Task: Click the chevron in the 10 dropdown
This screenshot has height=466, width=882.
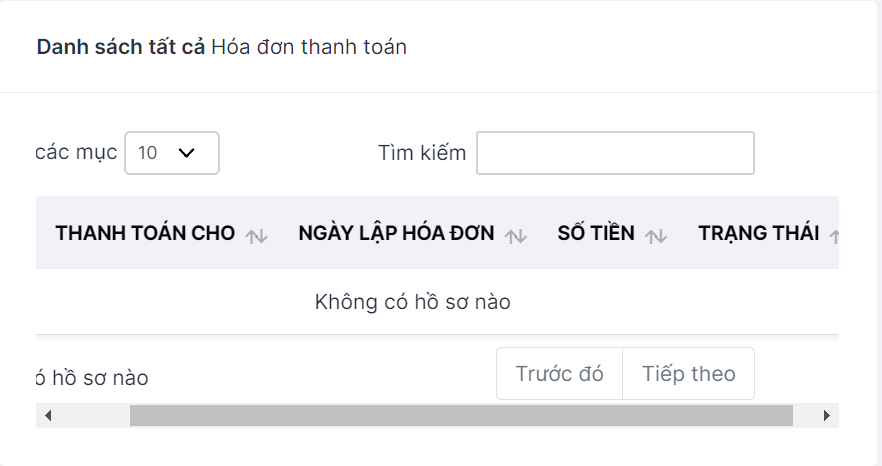Action: tap(186, 153)
